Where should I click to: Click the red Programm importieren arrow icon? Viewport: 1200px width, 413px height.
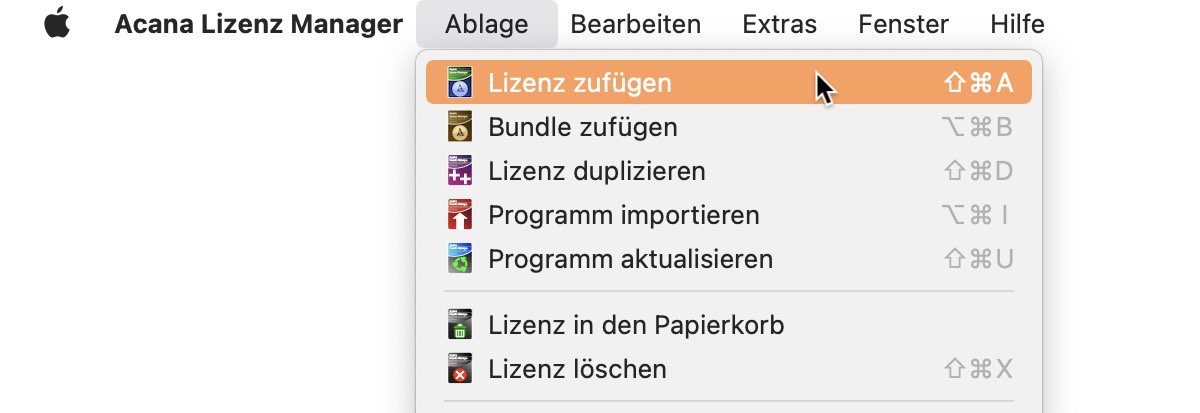click(459, 215)
